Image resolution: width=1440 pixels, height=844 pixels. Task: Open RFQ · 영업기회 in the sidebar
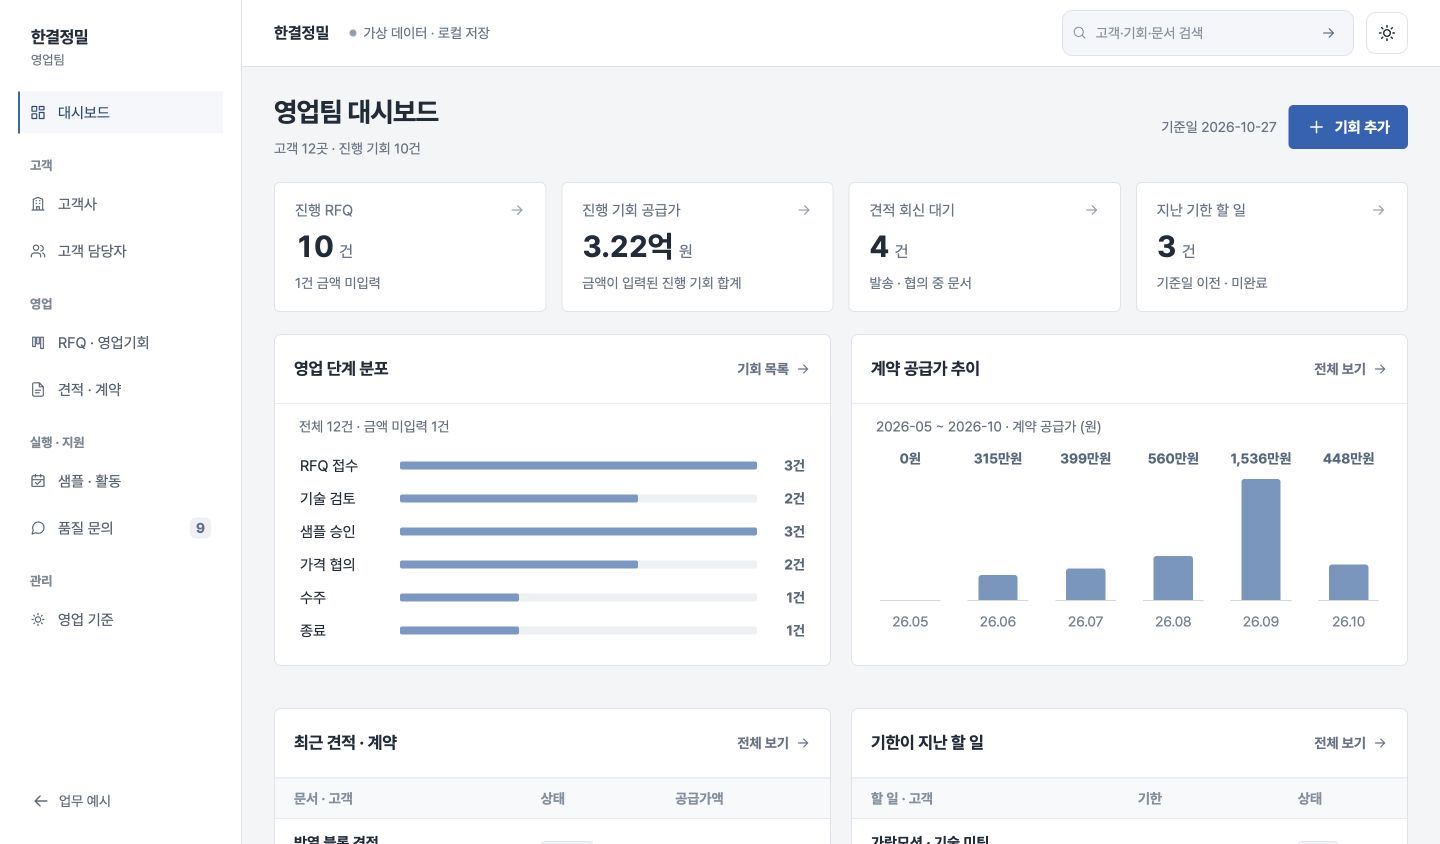tap(121, 343)
